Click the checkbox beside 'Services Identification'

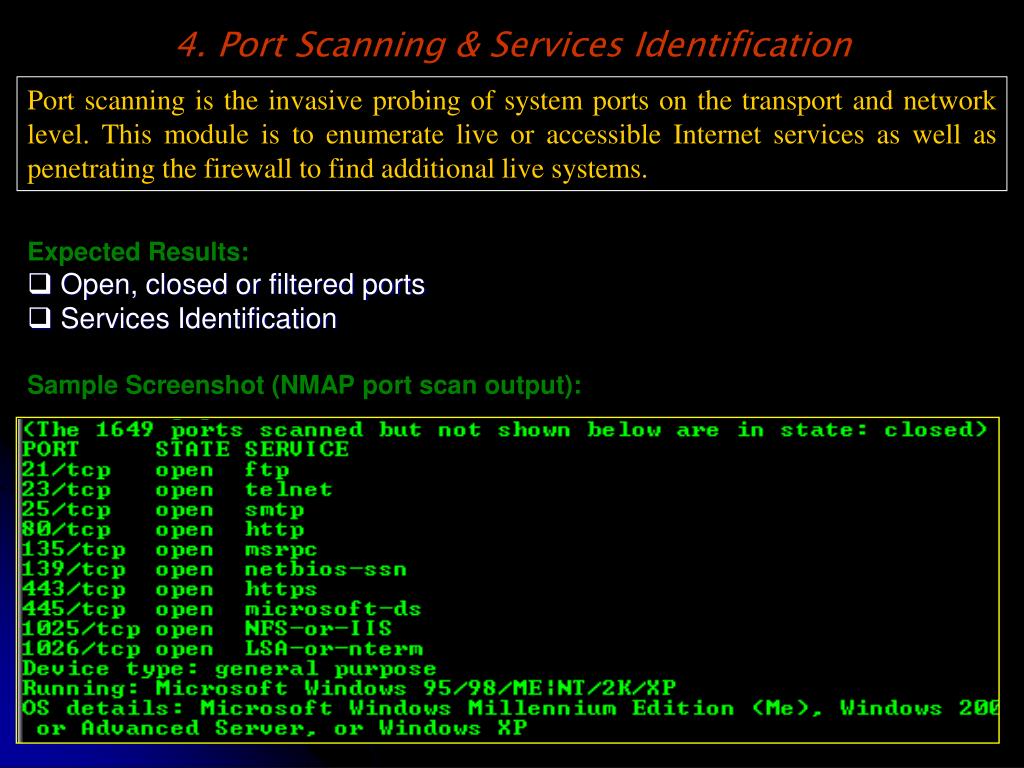(40, 318)
